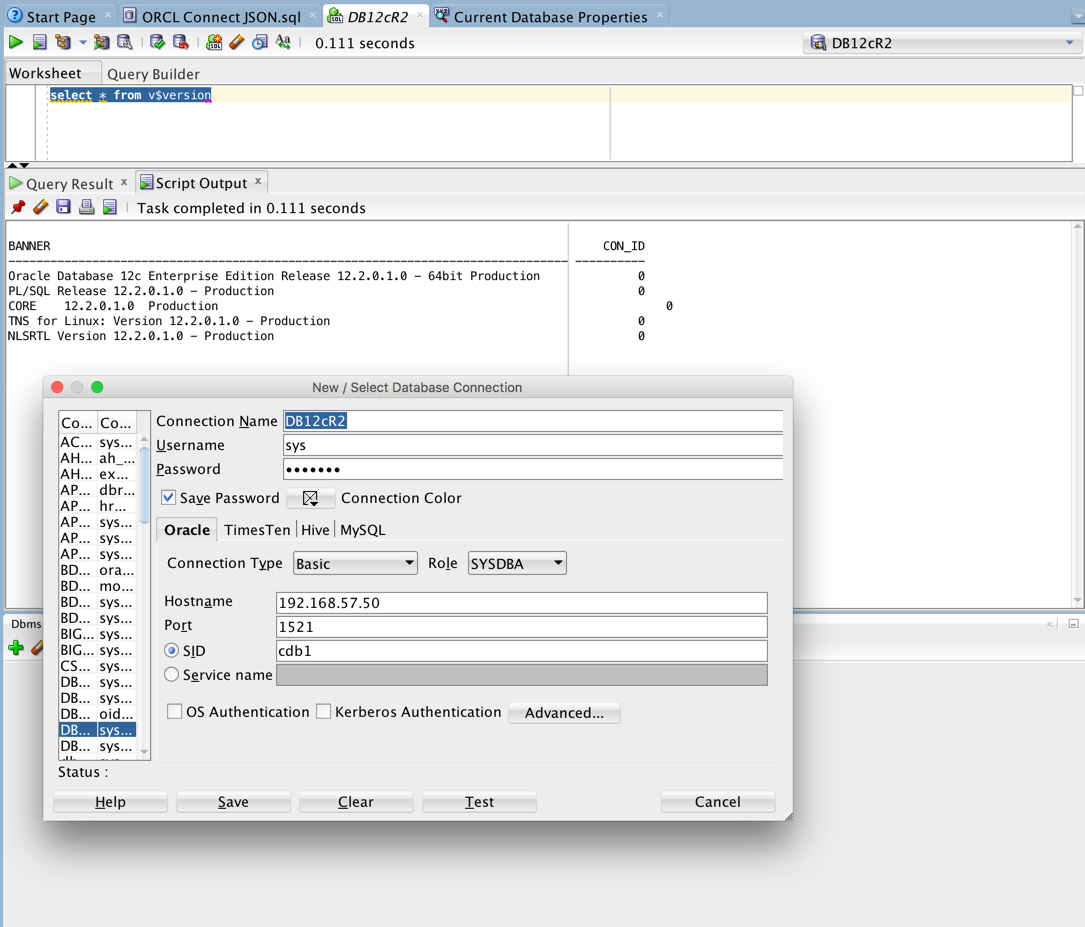The width and height of the screenshot is (1085, 927).
Task: Switch to the Query Builder tab
Action: 153,74
